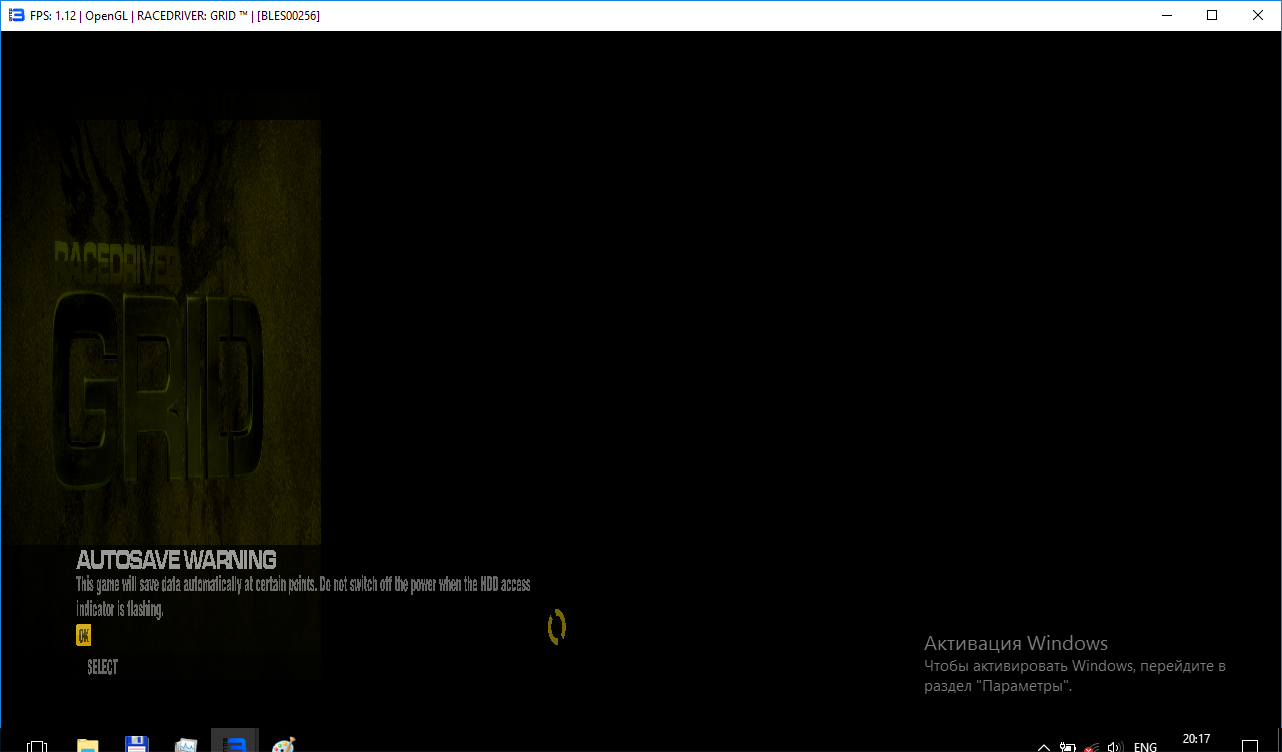Open Task View from the taskbar

tap(37, 745)
